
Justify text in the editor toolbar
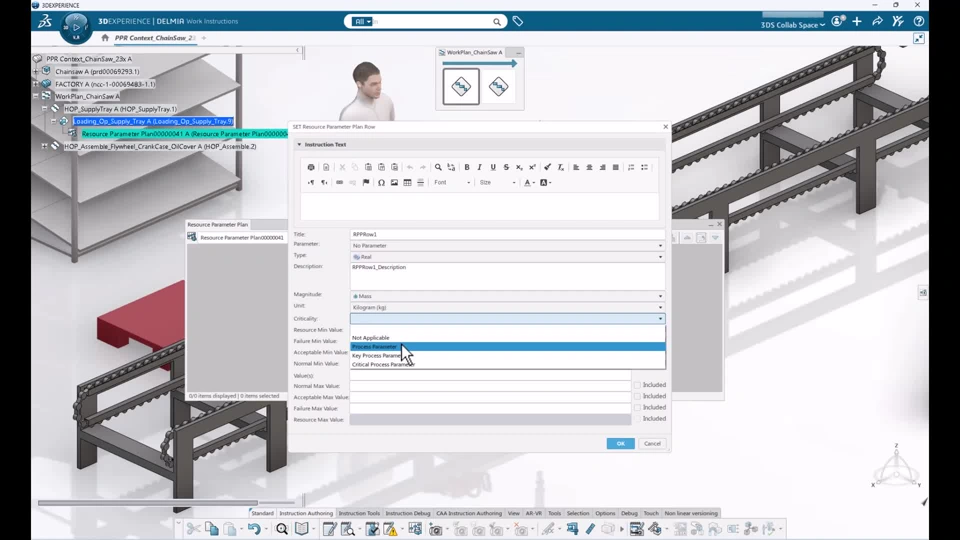[616, 167]
